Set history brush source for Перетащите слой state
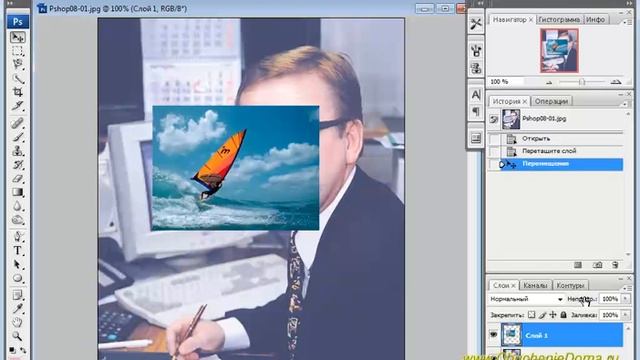The height and width of the screenshot is (360, 640). click(x=494, y=151)
